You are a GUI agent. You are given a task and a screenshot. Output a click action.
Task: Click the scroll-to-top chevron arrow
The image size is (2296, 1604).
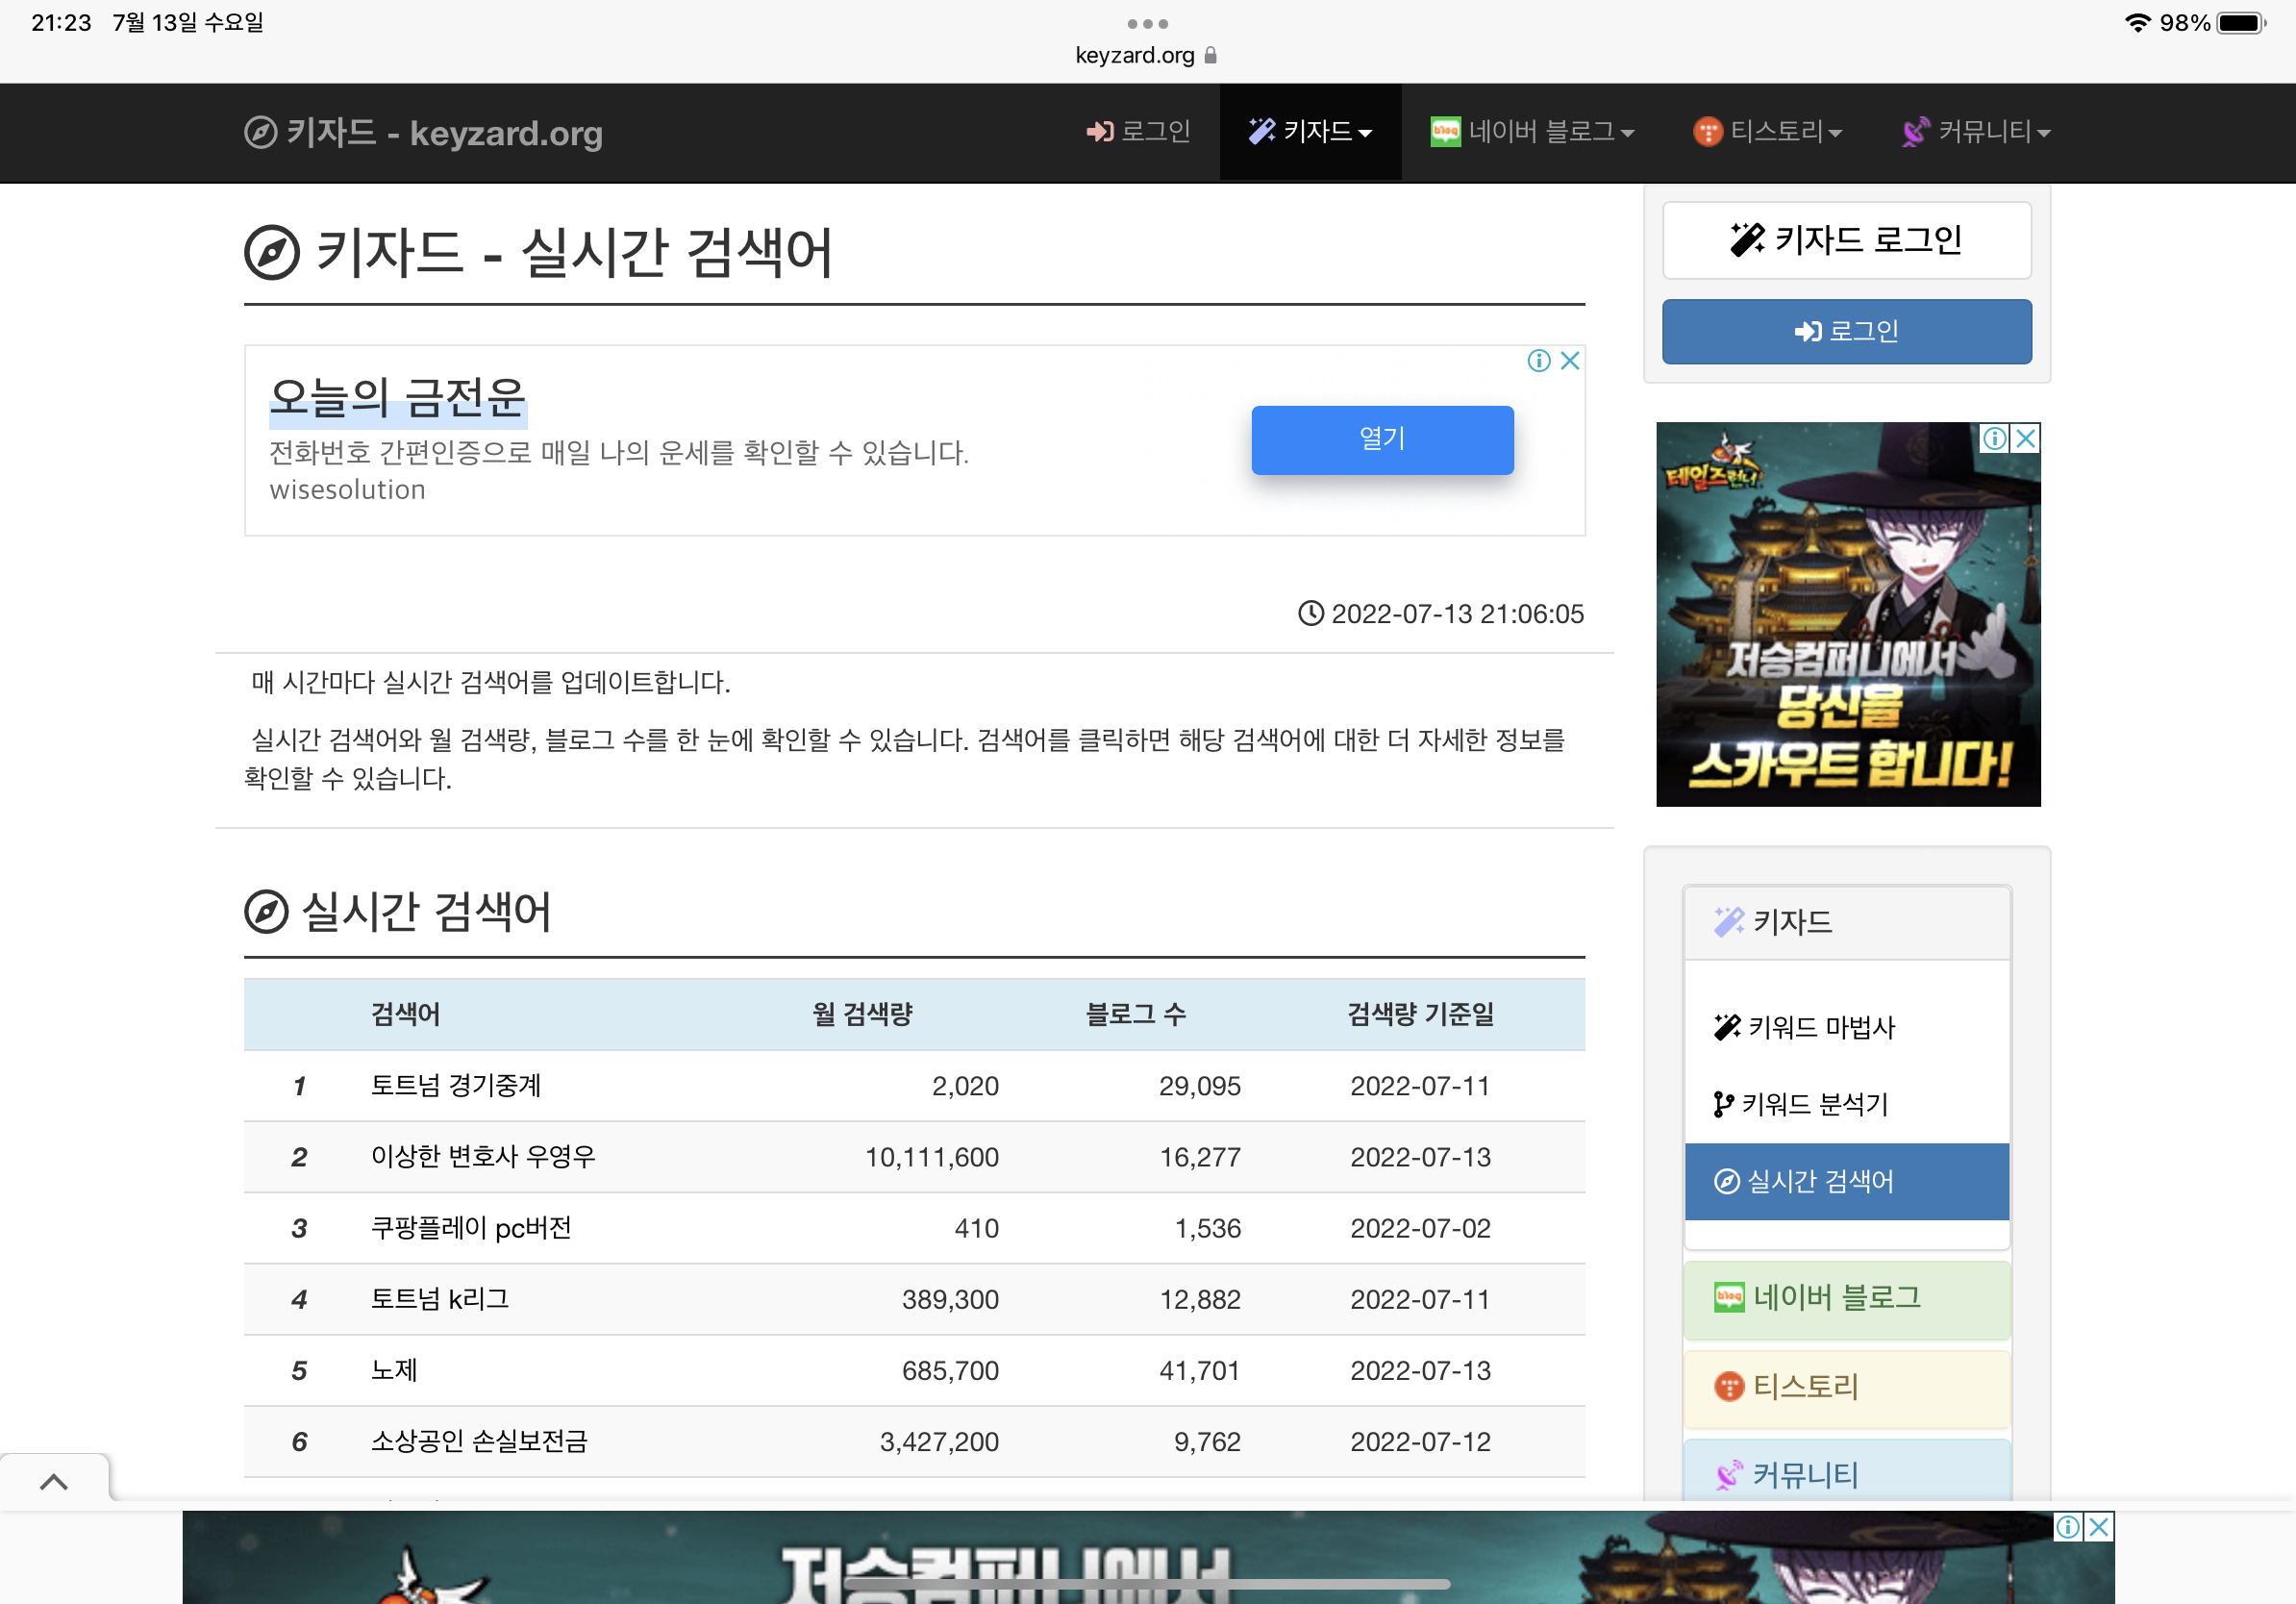54,1481
